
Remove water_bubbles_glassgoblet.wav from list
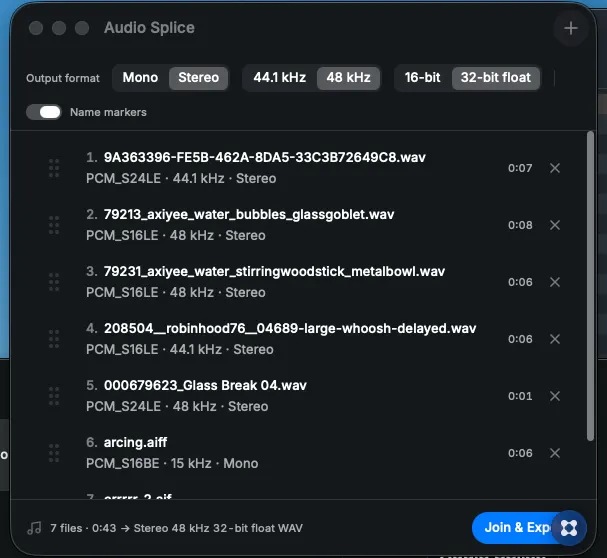pyautogui.click(x=555, y=225)
